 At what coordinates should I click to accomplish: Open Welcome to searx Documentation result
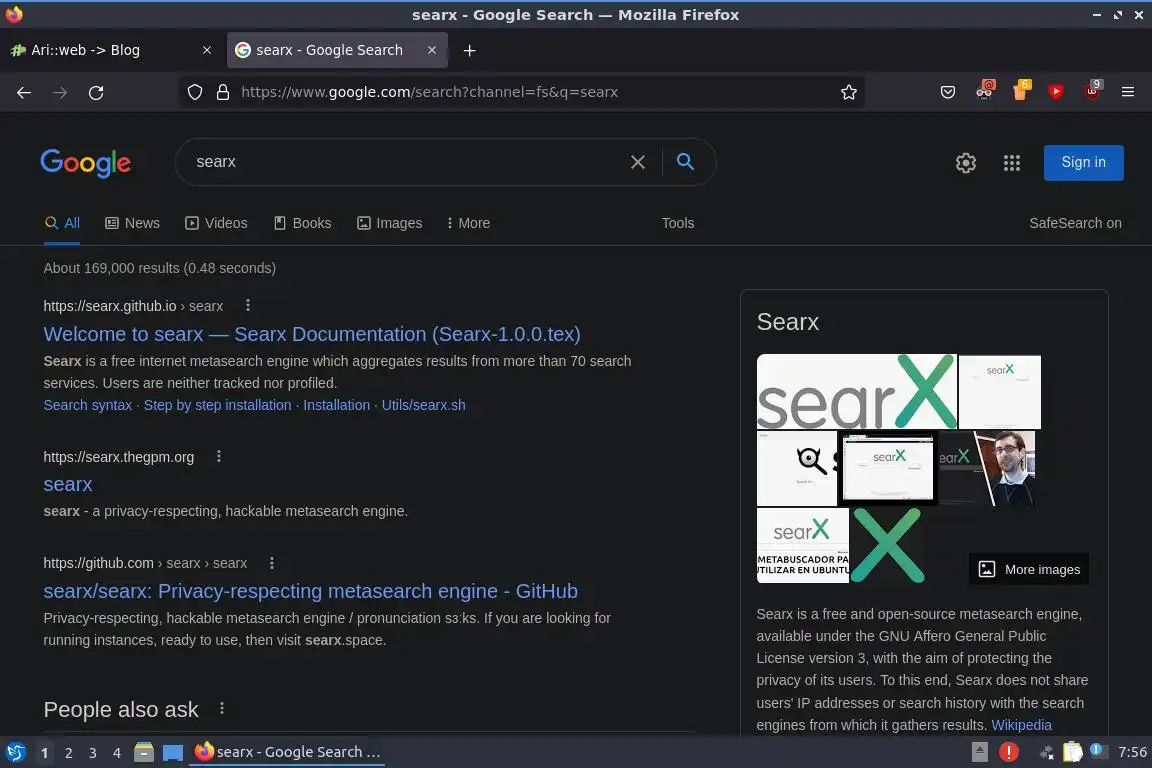[312, 334]
